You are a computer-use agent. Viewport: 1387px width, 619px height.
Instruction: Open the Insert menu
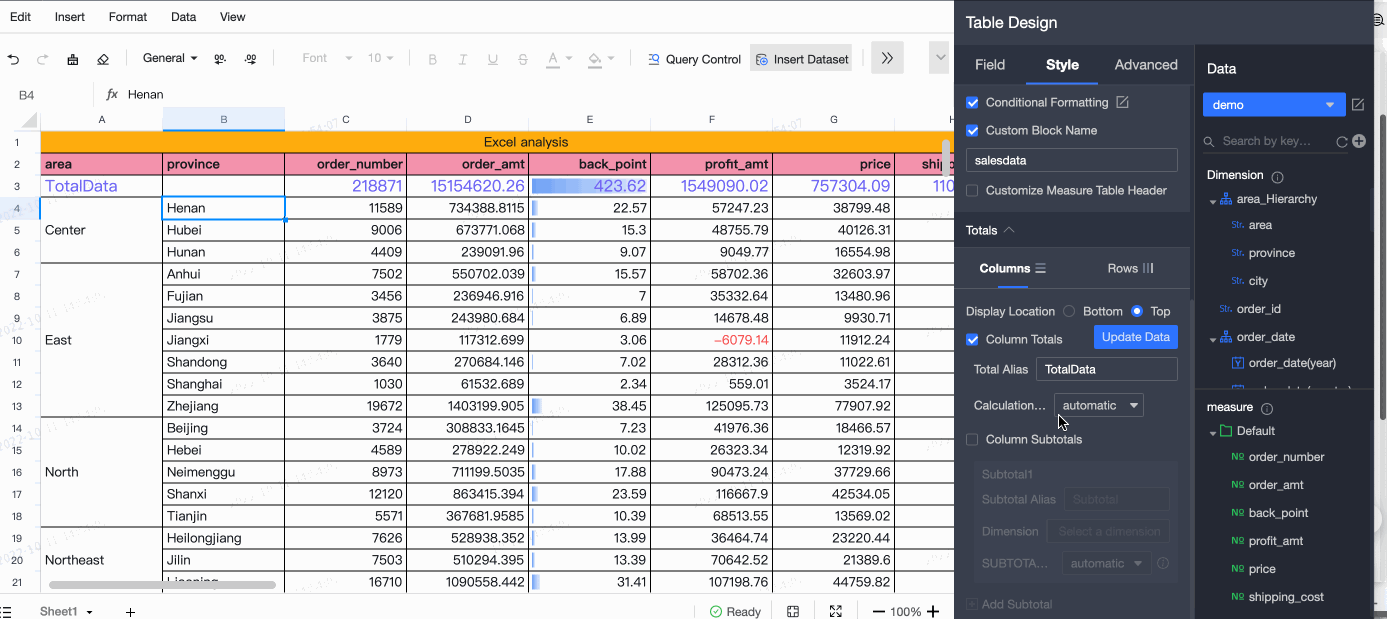tap(70, 17)
